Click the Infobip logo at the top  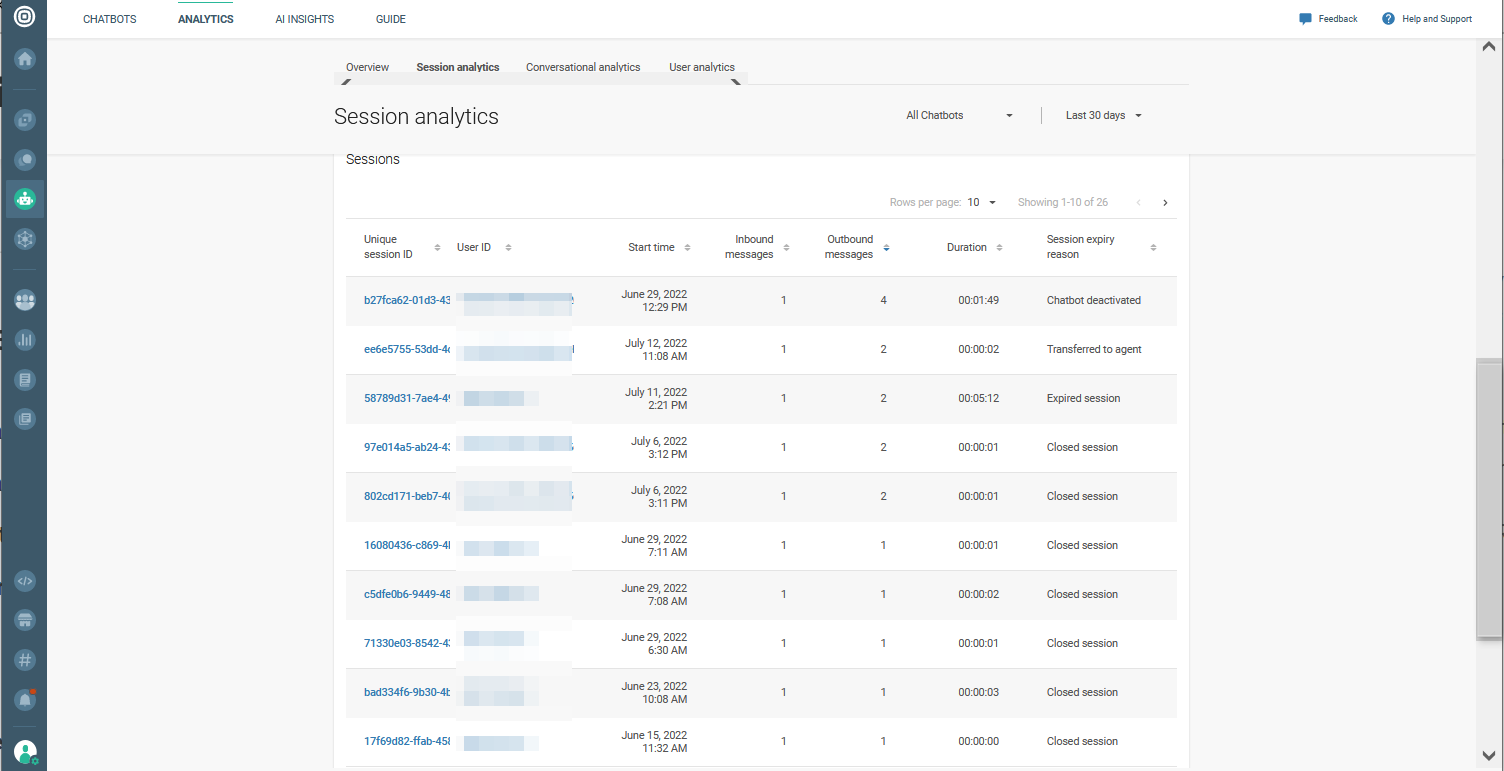click(x=24, y=17)
